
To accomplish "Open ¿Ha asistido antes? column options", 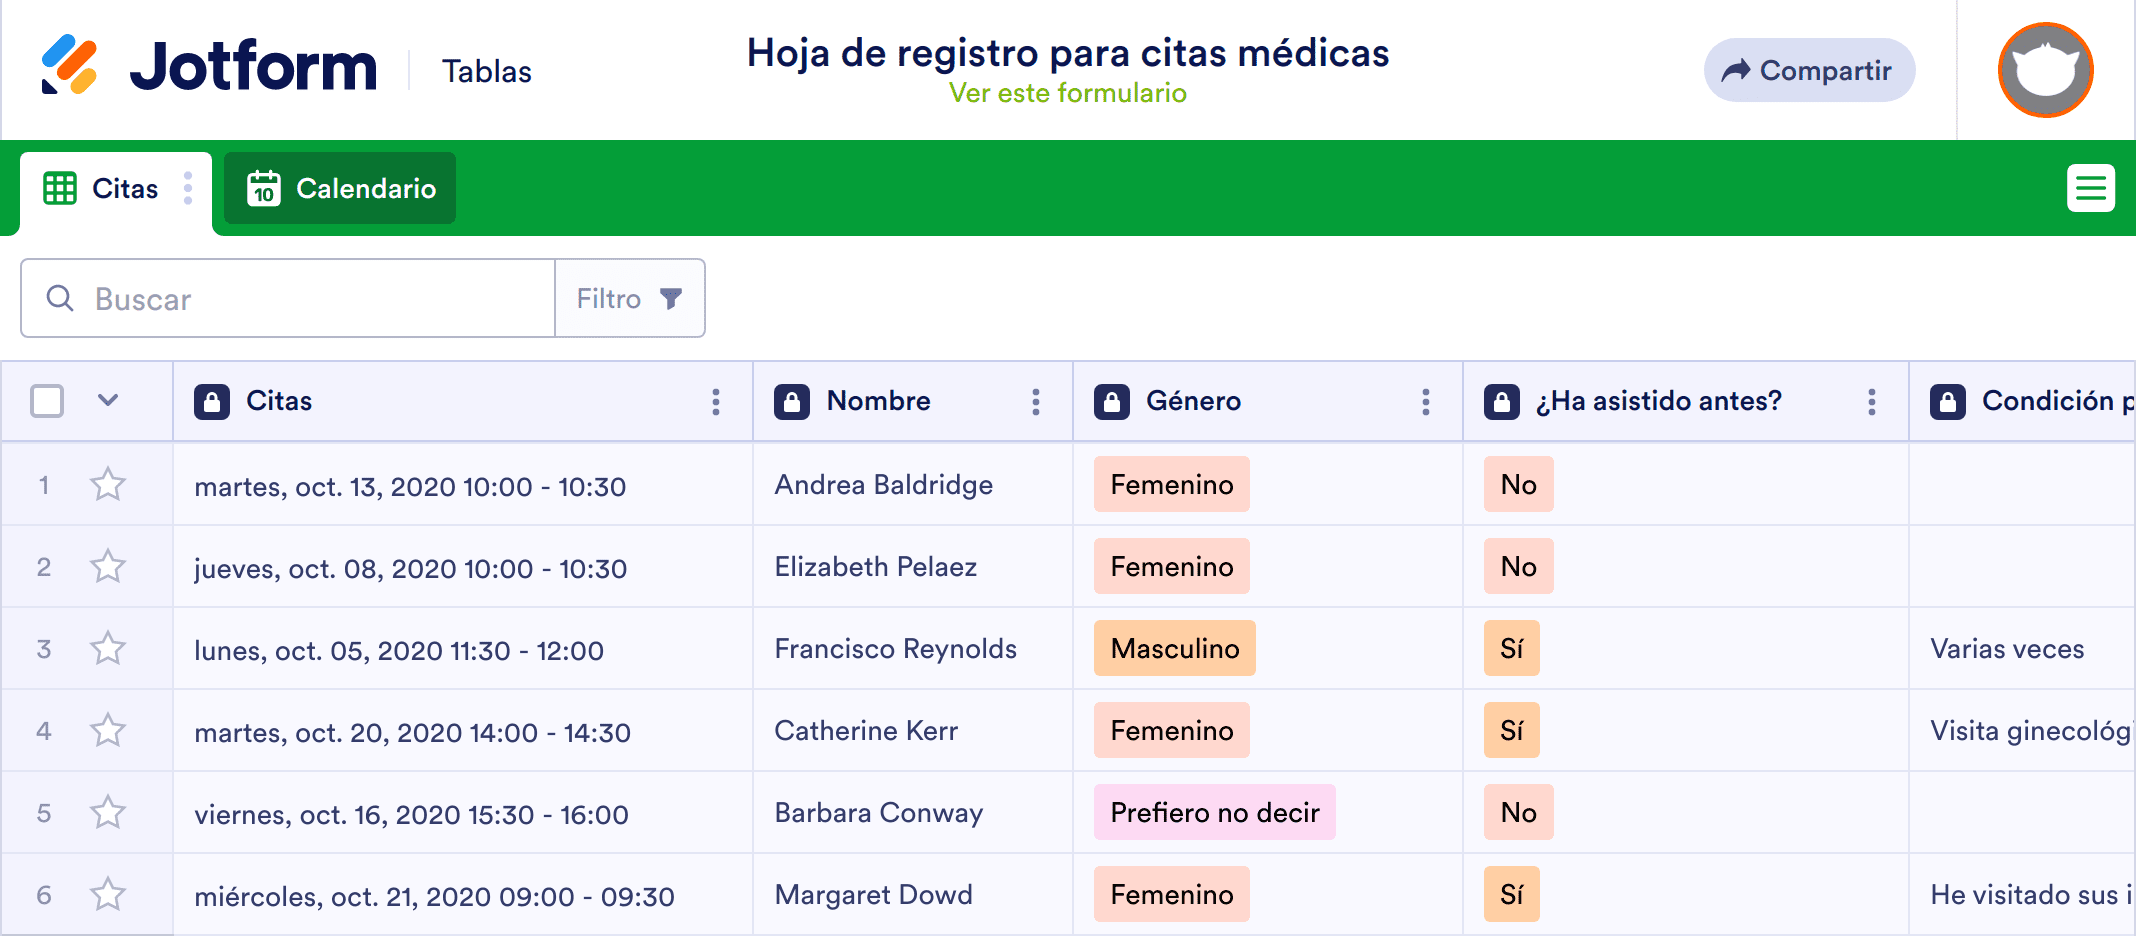I will pyautogui.click(x=1872, y=402).
